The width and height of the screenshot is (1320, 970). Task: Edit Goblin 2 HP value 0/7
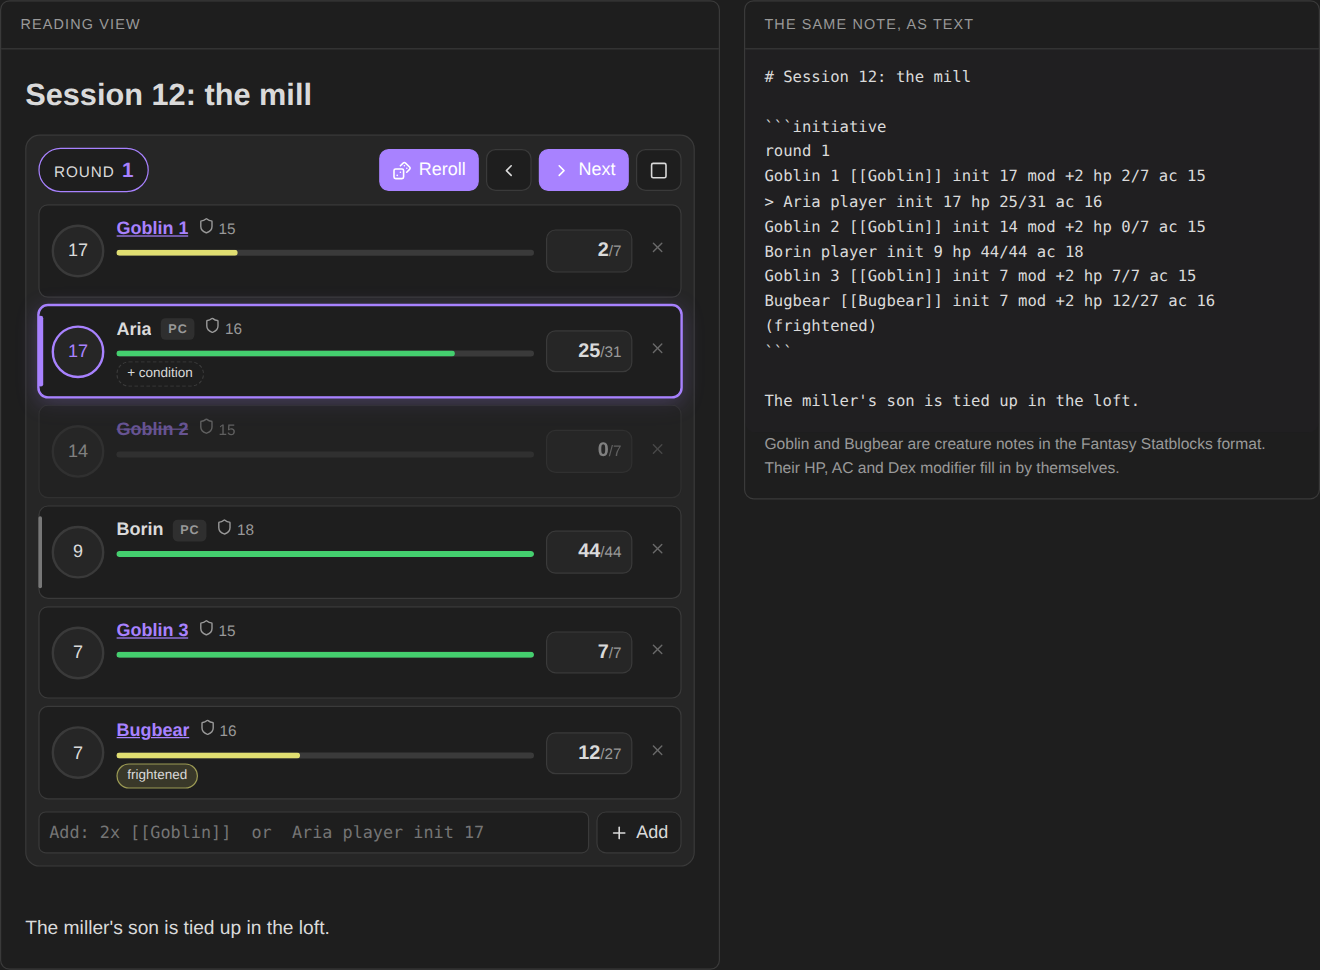tap(589, 451)
